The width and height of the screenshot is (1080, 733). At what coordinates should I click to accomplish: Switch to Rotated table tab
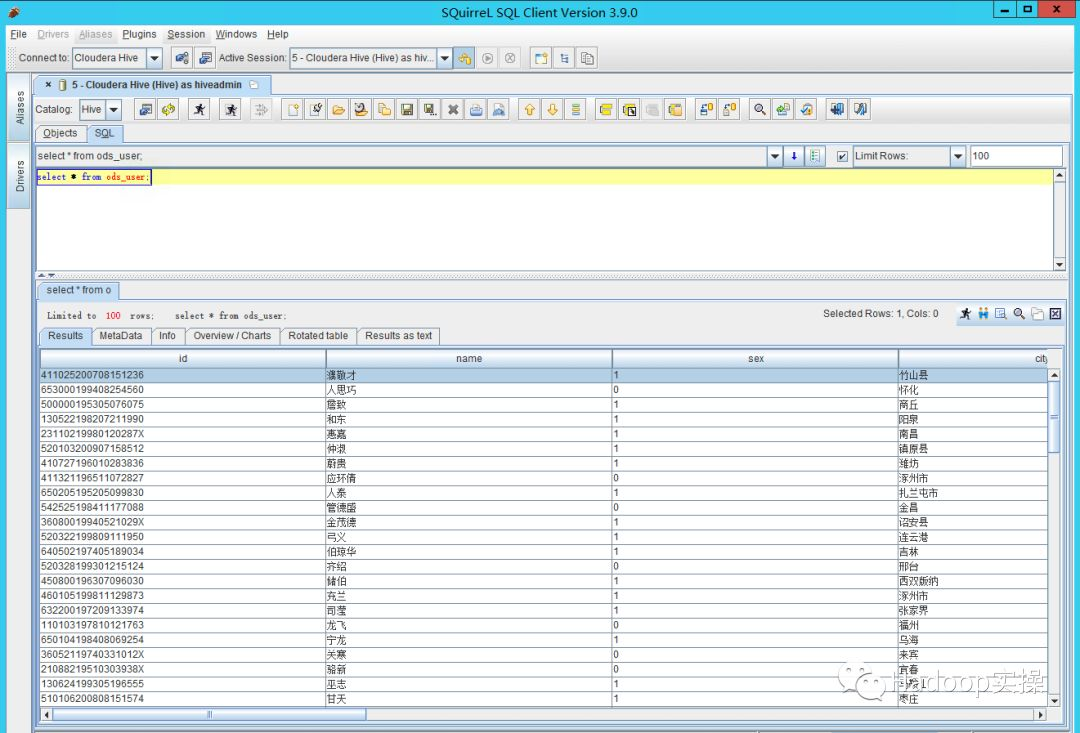[x=318, y=336]
